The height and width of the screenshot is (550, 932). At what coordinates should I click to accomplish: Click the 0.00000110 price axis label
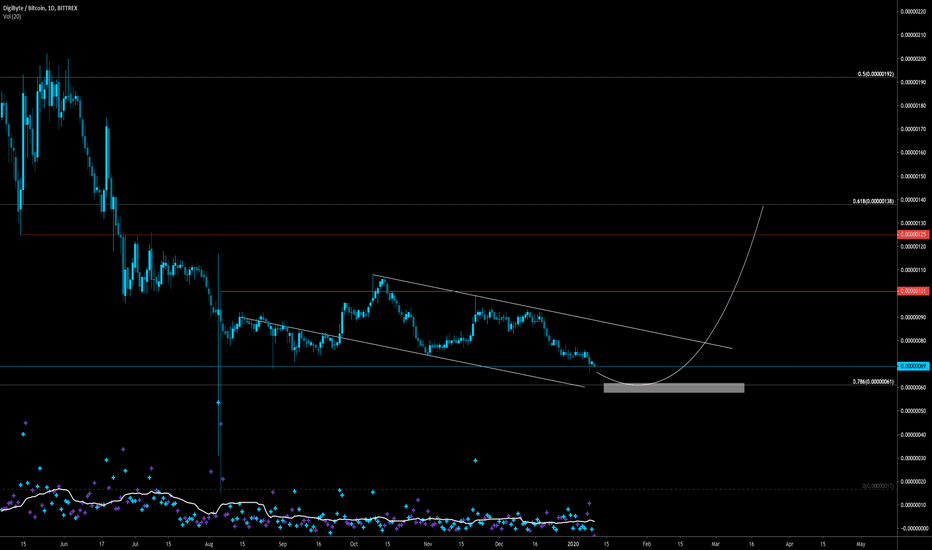coord(914,270)
